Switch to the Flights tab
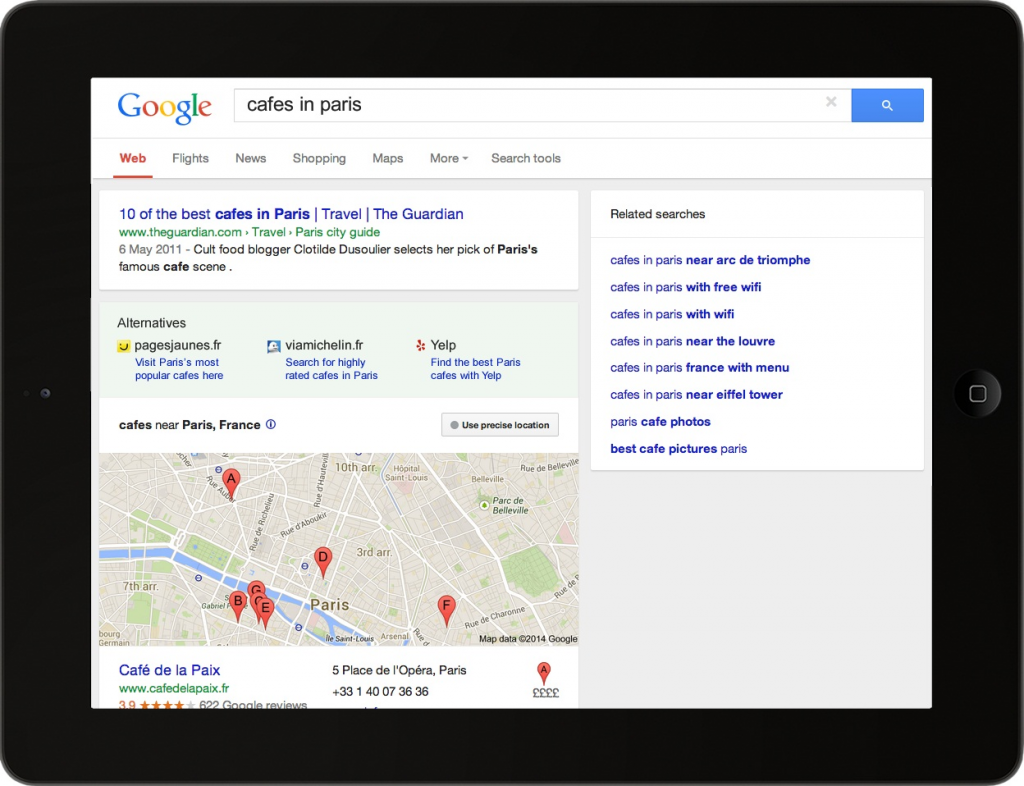The height and width of the screenshot is (786, 1024). click(190, 158)
